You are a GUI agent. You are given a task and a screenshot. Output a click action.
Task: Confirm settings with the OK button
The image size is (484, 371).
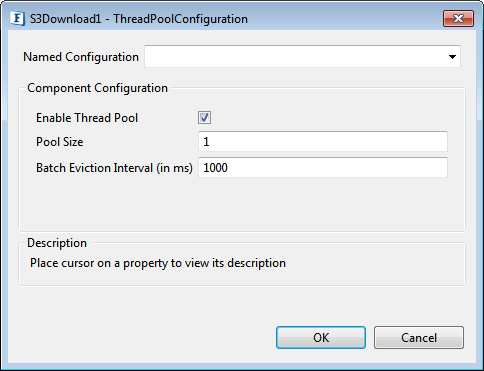click(x=321, y=338)
